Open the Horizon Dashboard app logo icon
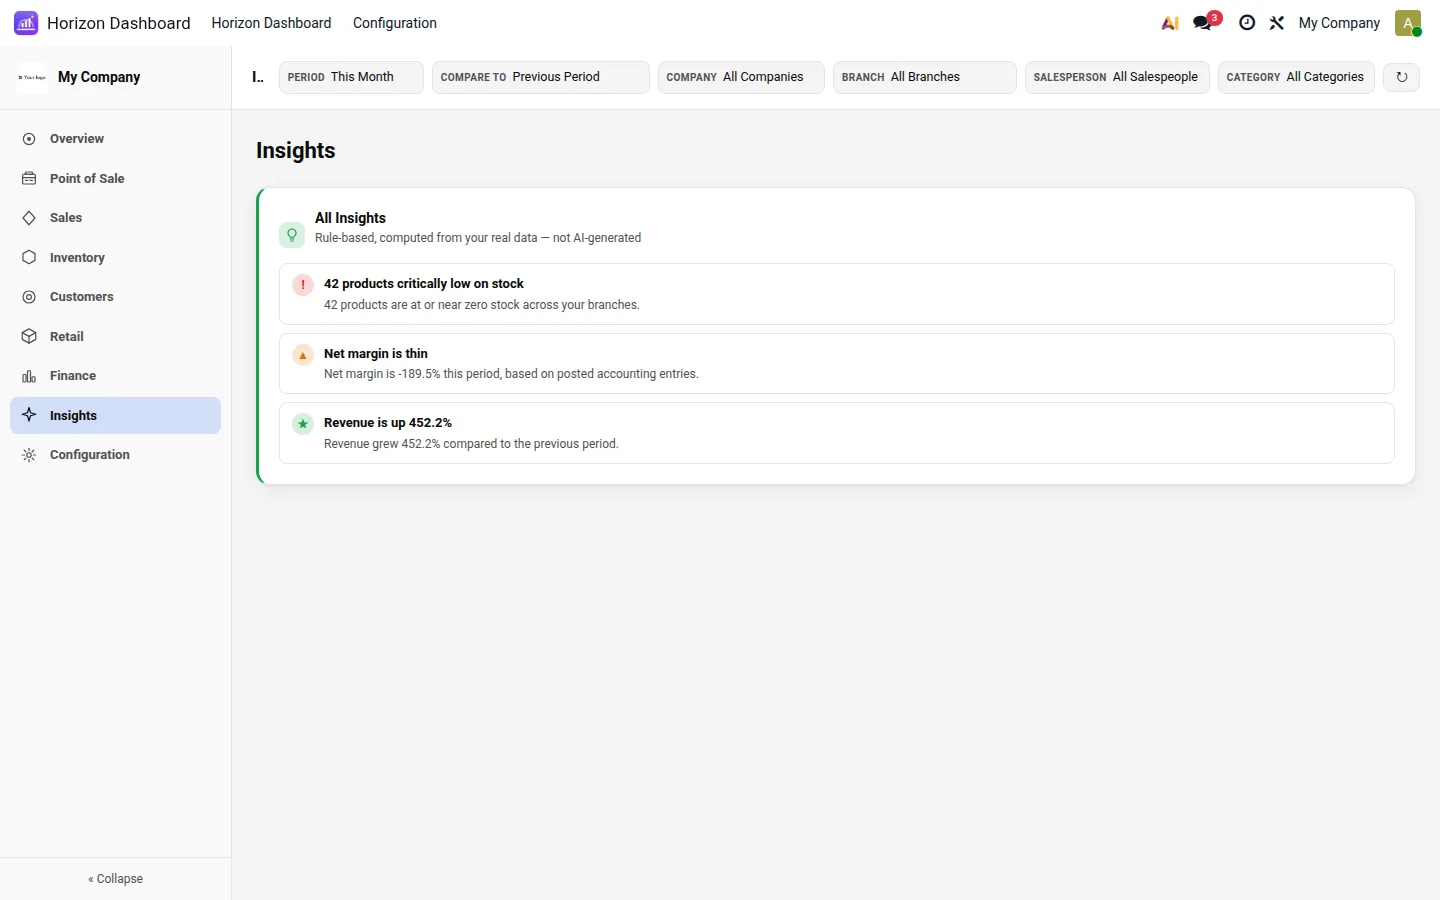 pyautogui.click(x=26, y=23)
